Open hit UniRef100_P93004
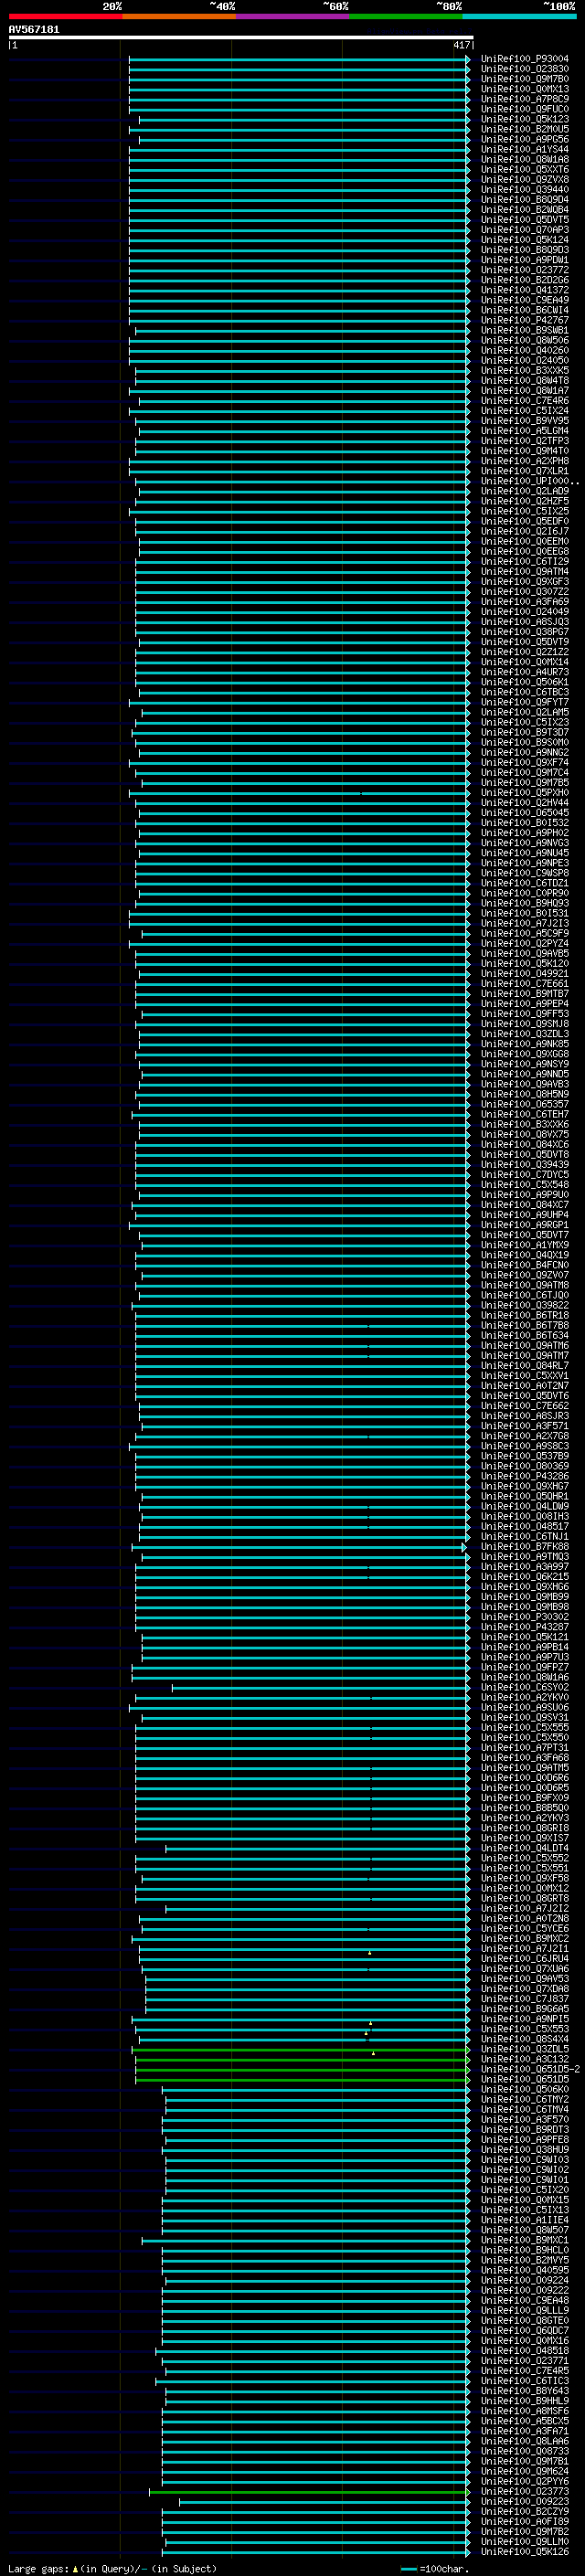 coord(524,59)
